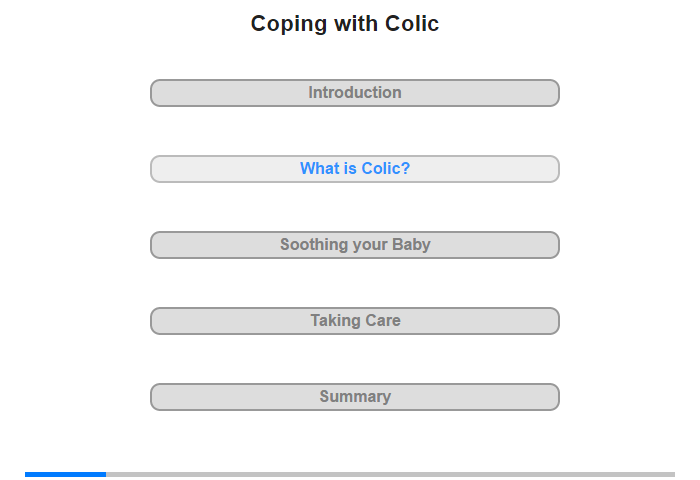
Task: Choose the highlighted blue What is Colic? item
Action: [x=354, y=169]
